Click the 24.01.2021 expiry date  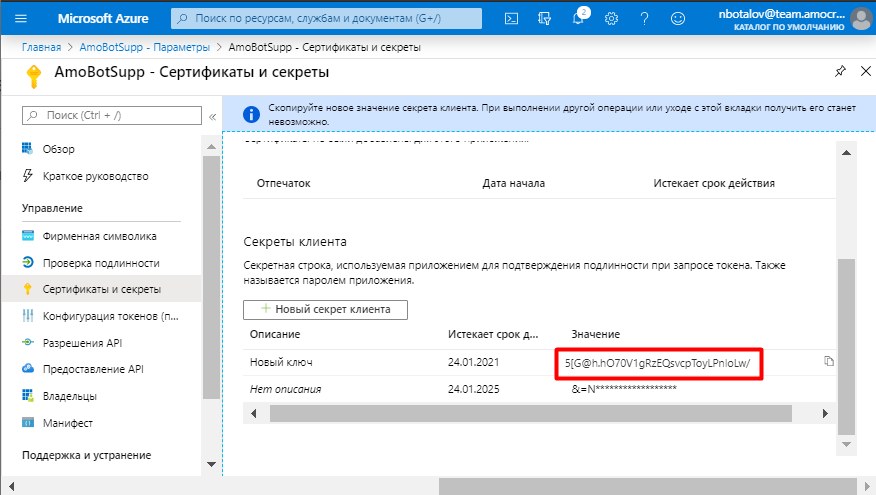click(473, 362)
